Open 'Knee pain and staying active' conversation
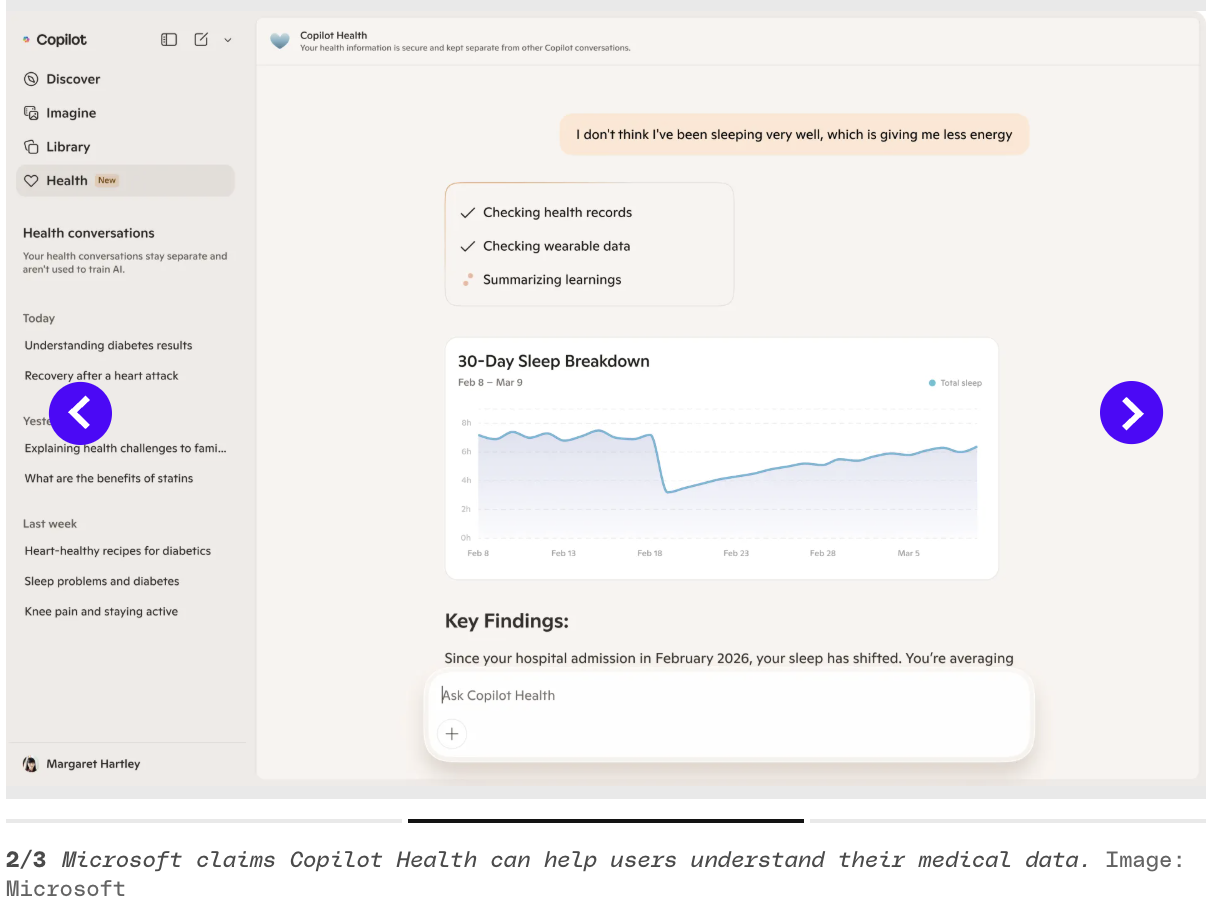This screenshot has width=1210, height=906. pyautogui.click(x=101, y=612)
